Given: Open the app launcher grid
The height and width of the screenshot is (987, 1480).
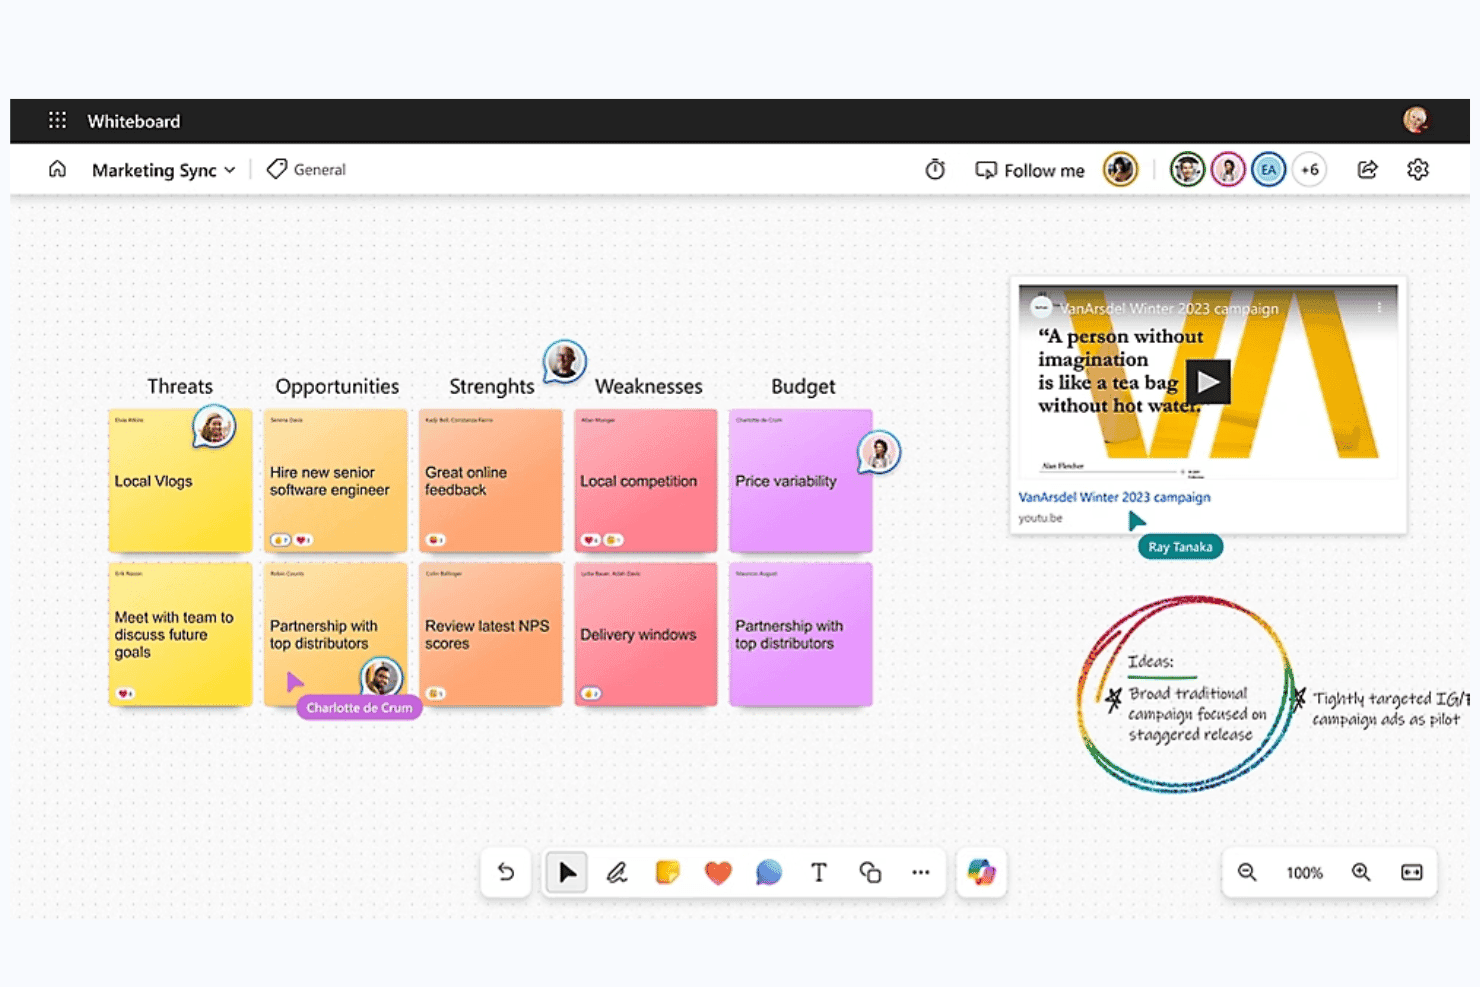Looking at the screenshot, I should tap(58, 121).
